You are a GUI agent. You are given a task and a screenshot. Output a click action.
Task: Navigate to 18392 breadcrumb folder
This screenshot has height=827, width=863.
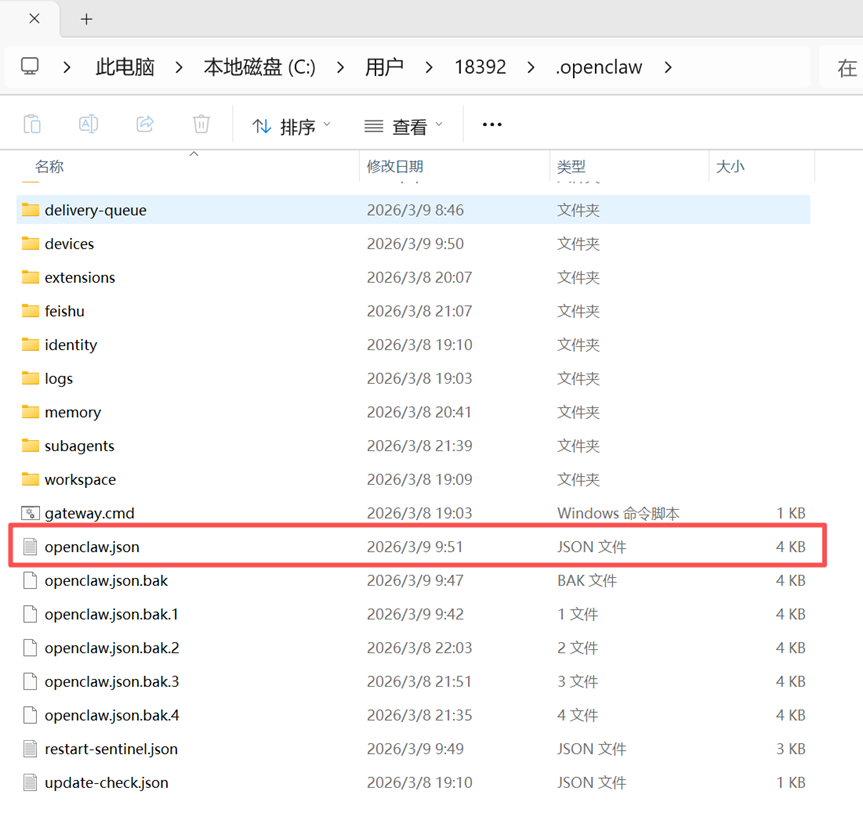coord(480,67)
